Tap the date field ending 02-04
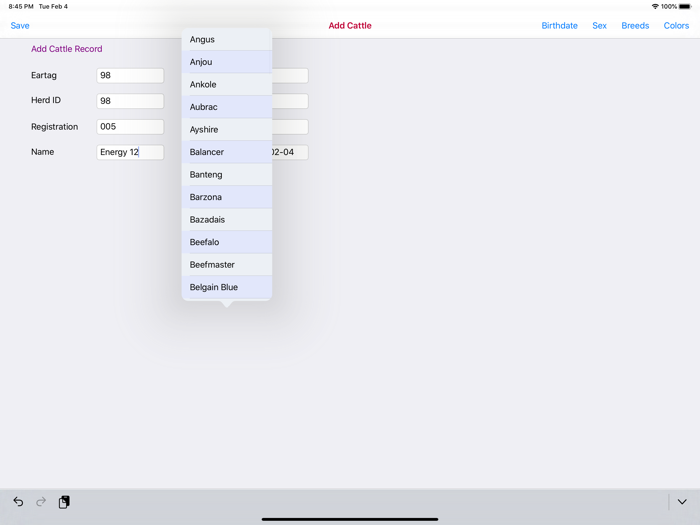The width and height of the screenshot is (700, 525). (290, 152)
